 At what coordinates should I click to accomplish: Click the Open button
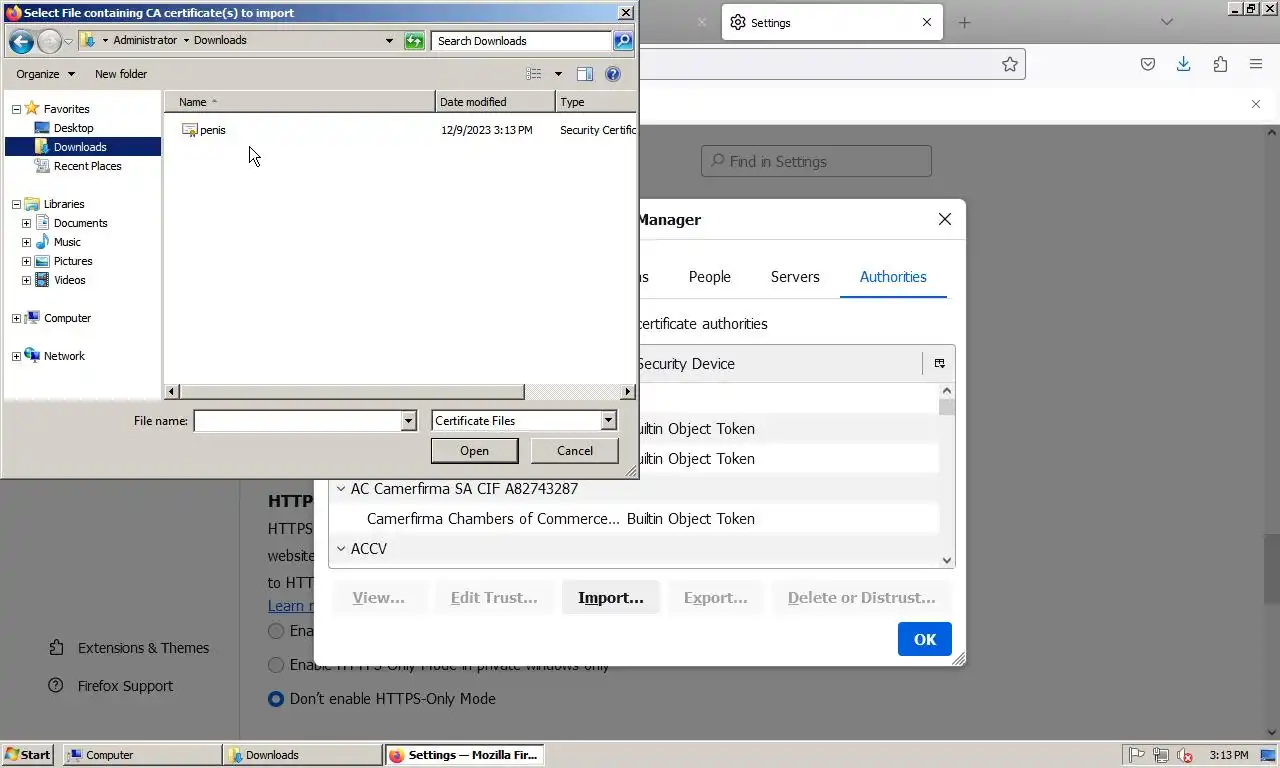click(474, 451)
